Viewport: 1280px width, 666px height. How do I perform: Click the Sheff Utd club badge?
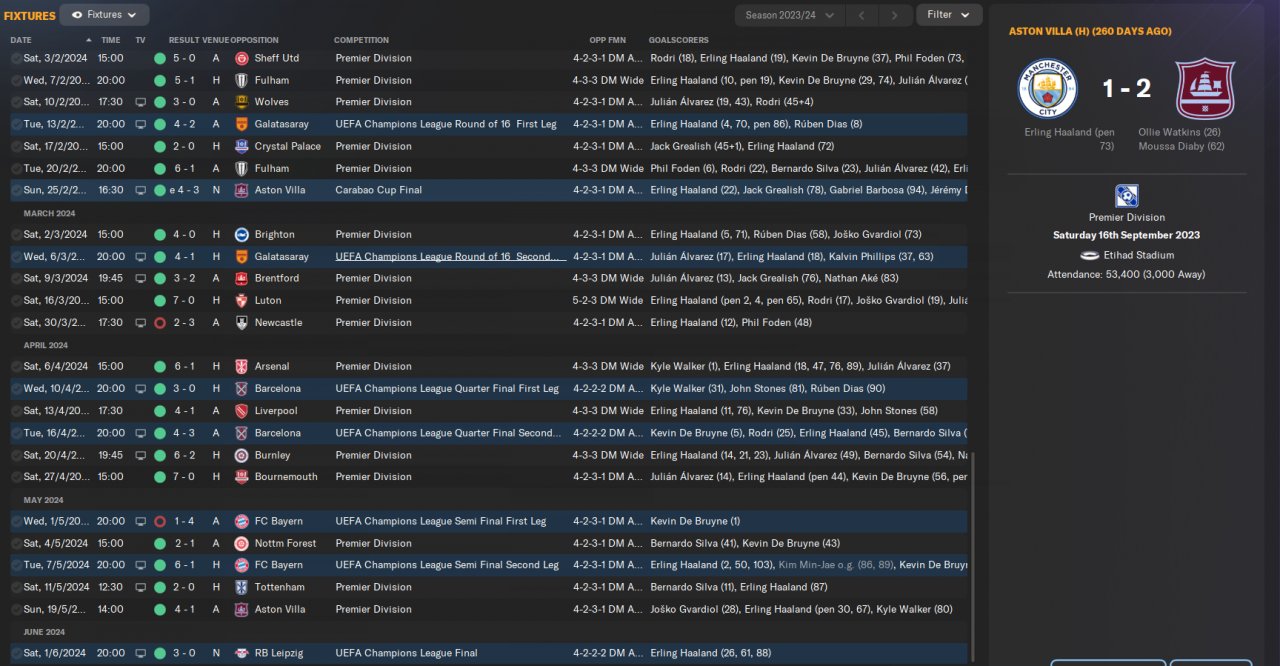(x=241, y=58)
